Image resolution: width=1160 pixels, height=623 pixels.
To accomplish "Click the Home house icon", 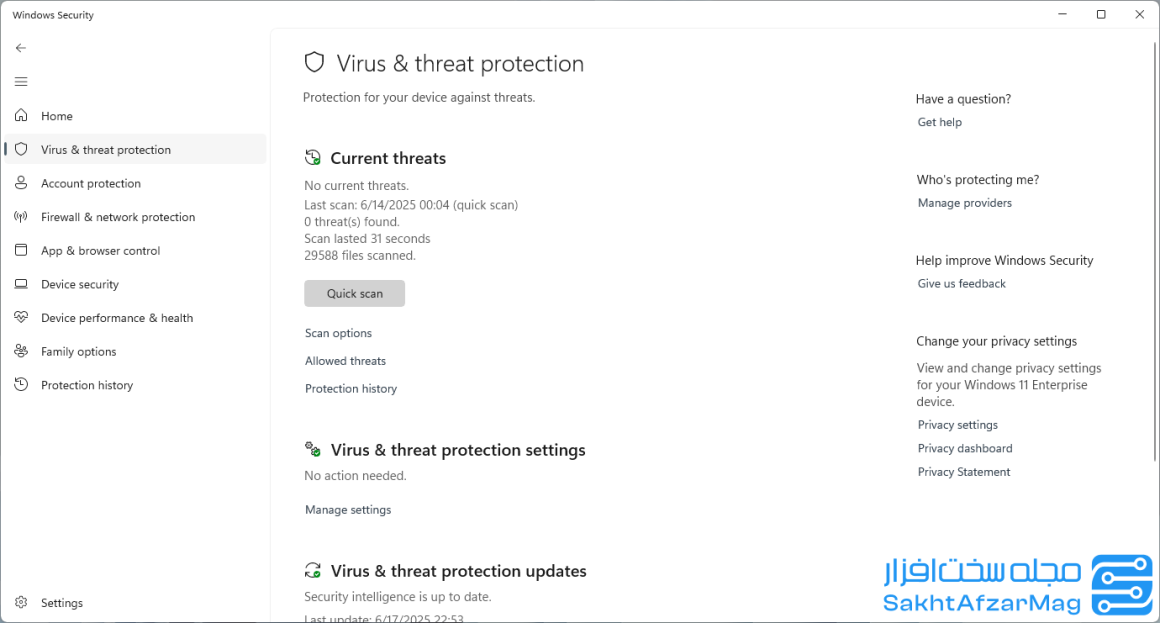I will [21, 115].
